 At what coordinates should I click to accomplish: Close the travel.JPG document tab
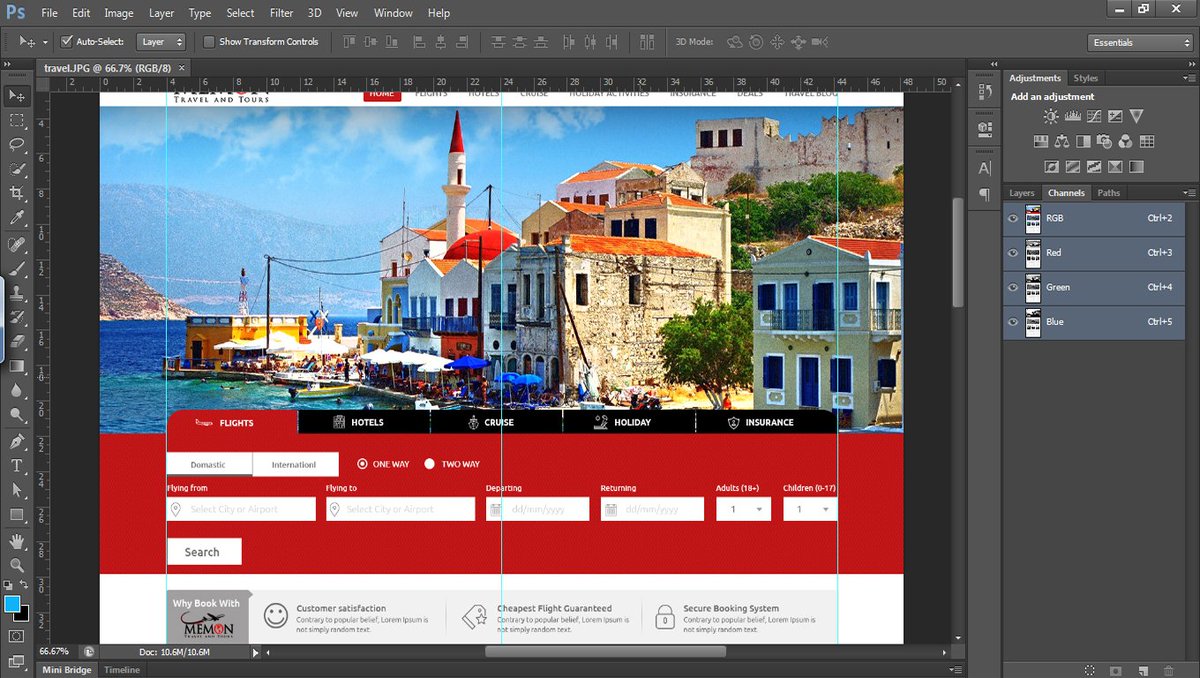click(182, 69)
